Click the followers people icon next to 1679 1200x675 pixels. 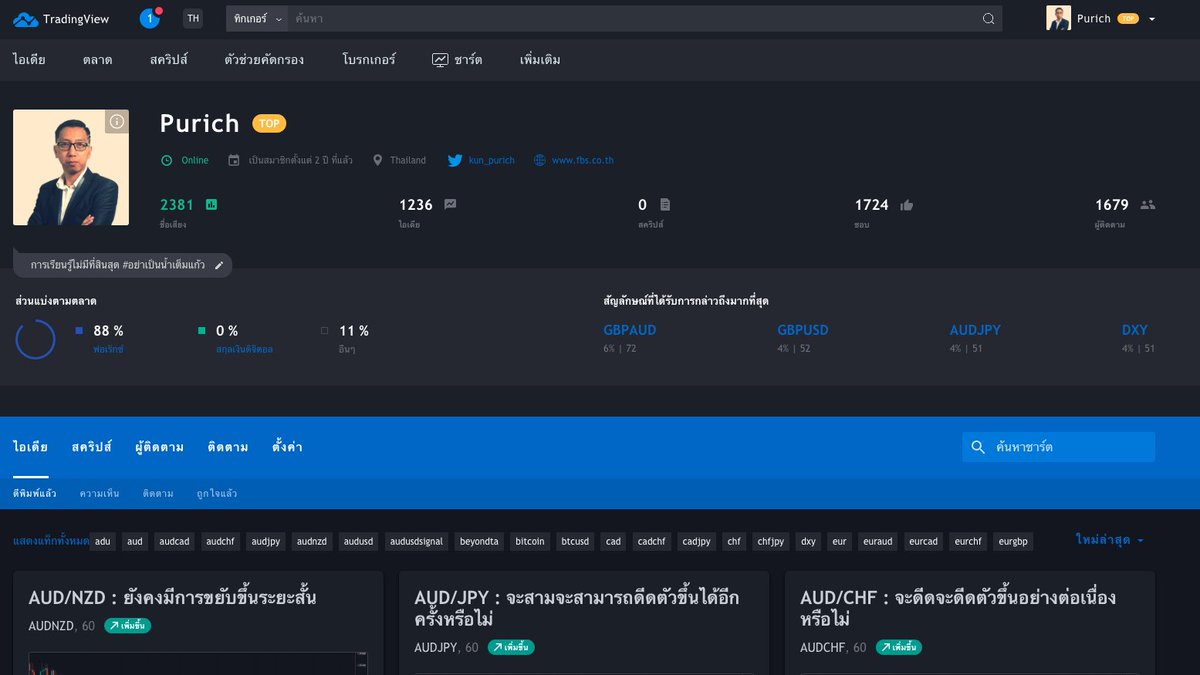[x=1147, y=204]
